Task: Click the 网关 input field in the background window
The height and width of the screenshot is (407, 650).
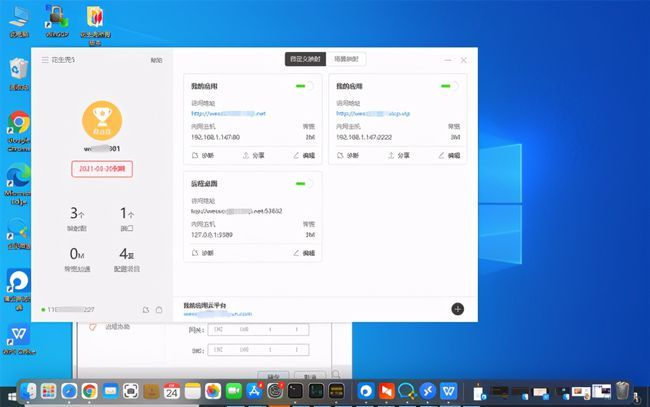Action: (258, 329)
